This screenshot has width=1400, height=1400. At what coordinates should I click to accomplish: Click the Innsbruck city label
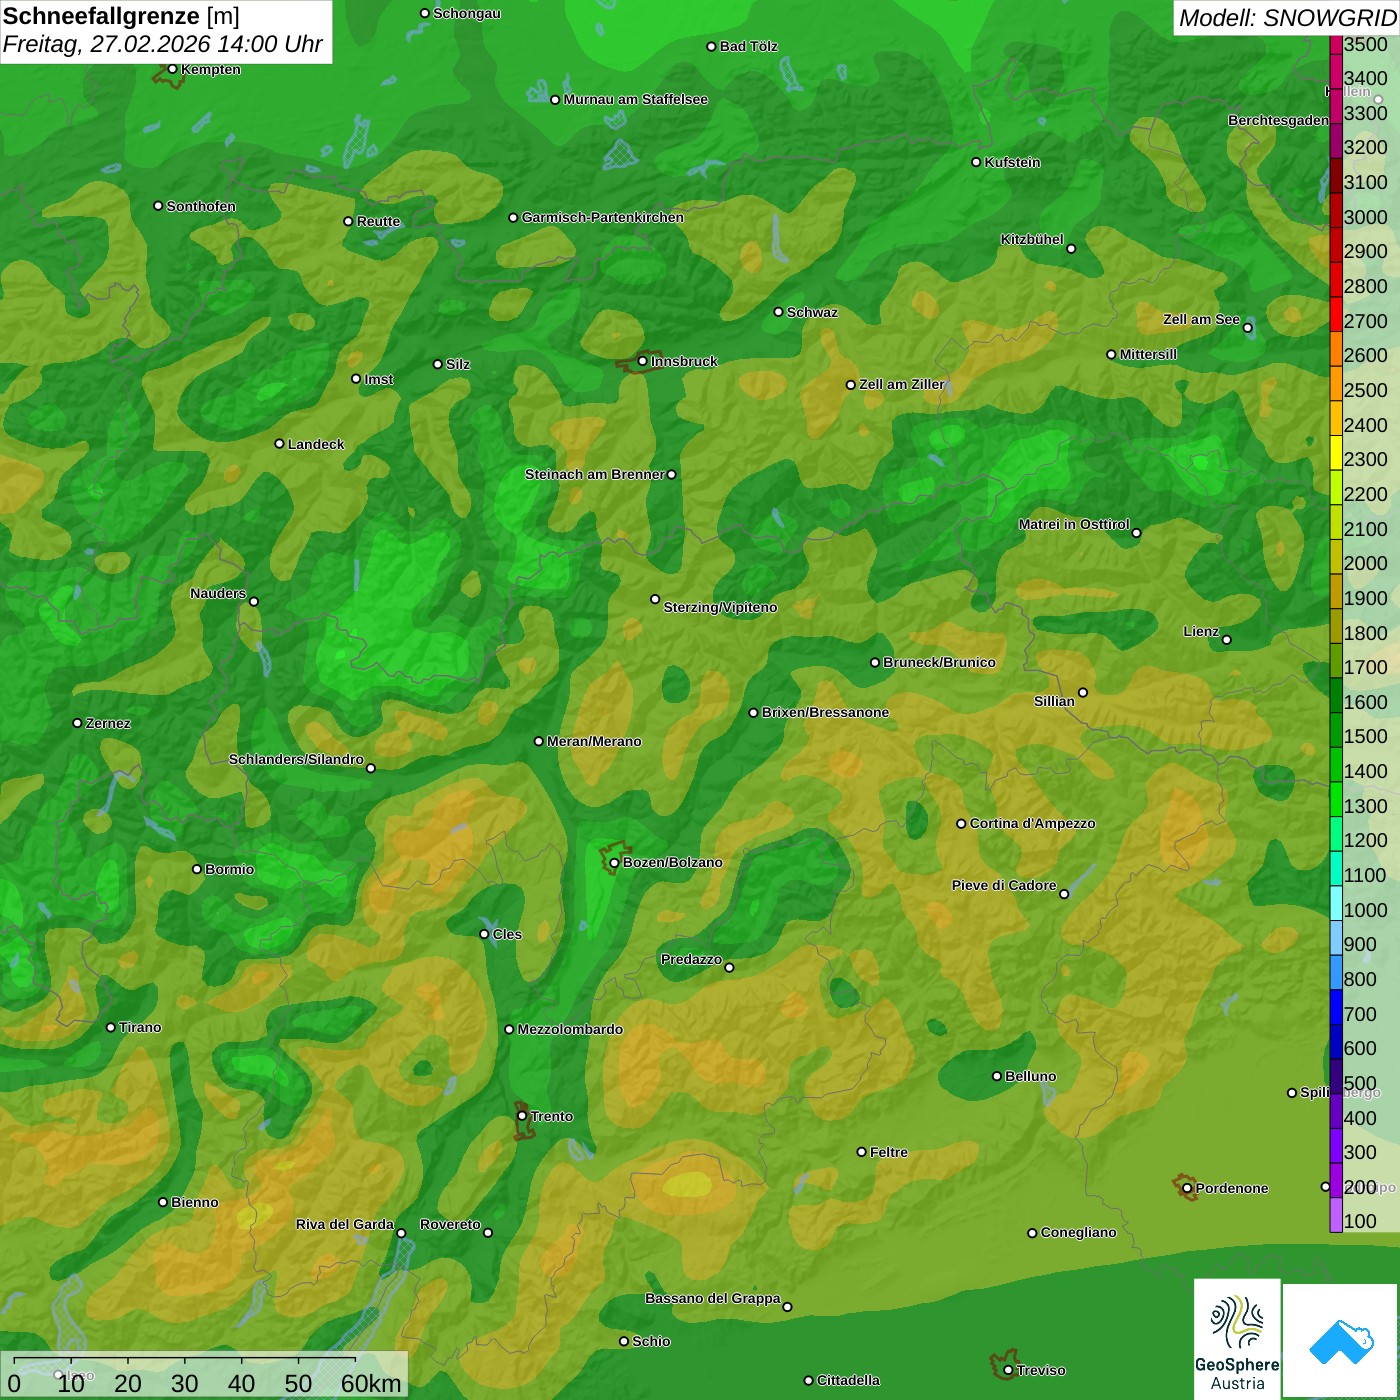[684, 361]
